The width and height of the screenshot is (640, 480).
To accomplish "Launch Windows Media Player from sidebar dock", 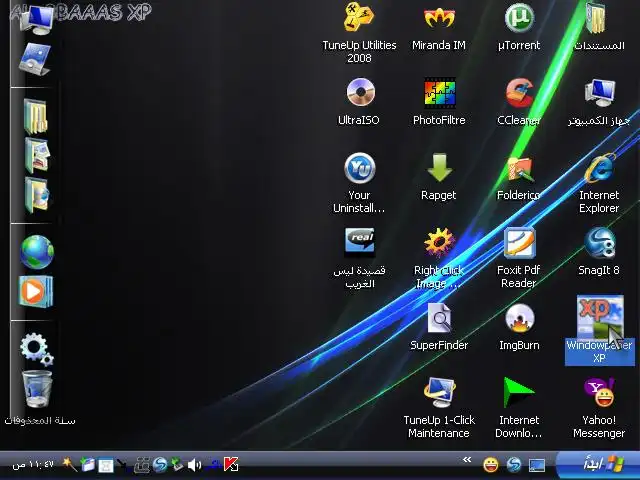I will [36, 291].
